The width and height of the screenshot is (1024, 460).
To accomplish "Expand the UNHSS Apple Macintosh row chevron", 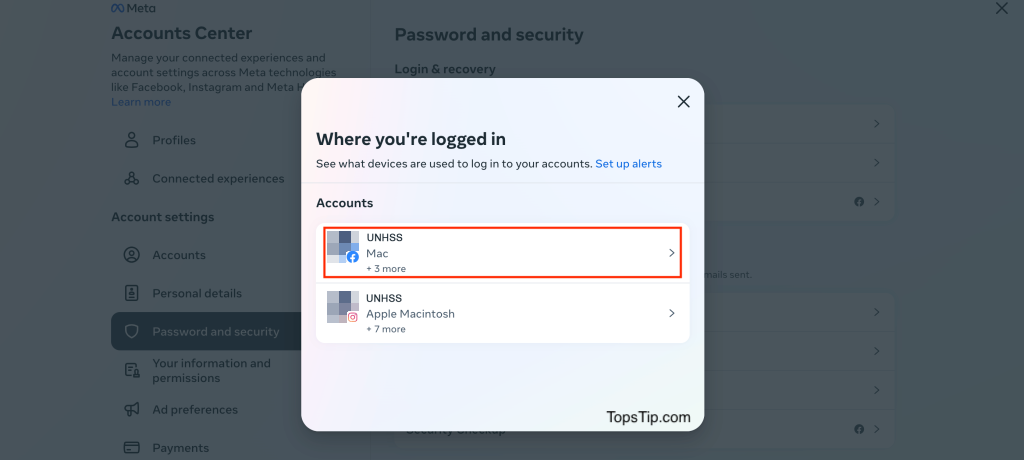I will tap(671, 313).
